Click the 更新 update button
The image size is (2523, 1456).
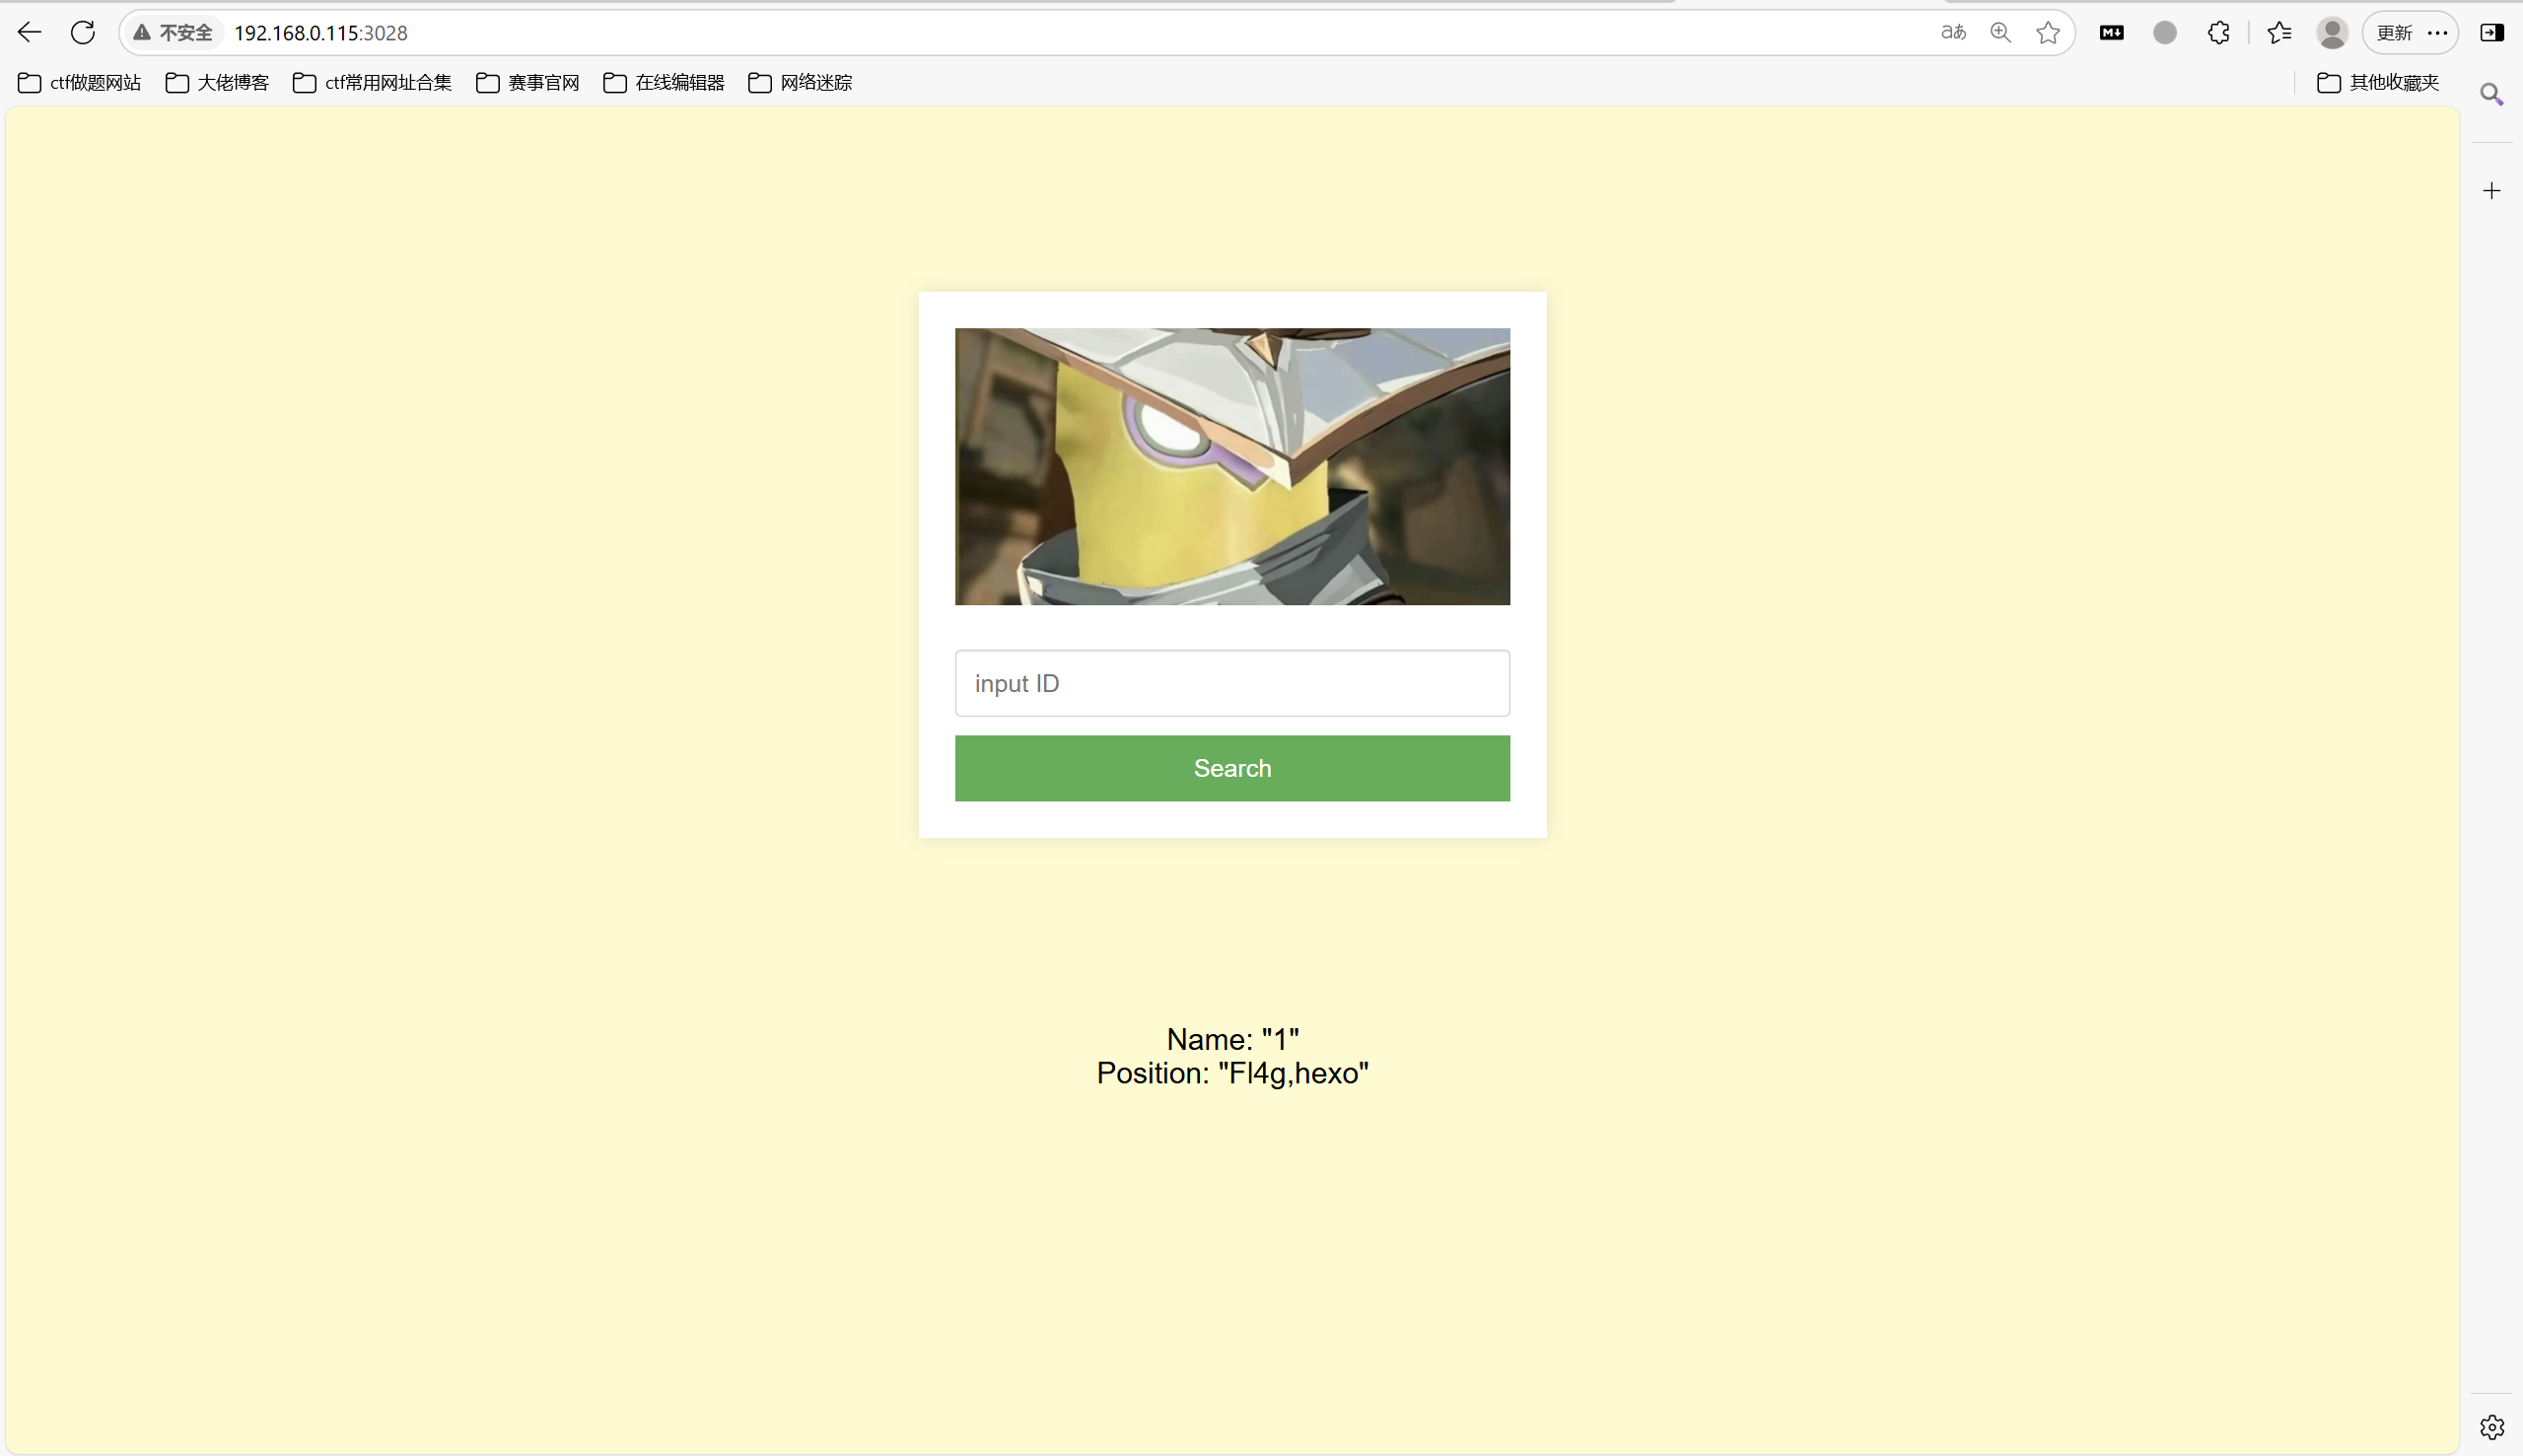point(2394,33)
